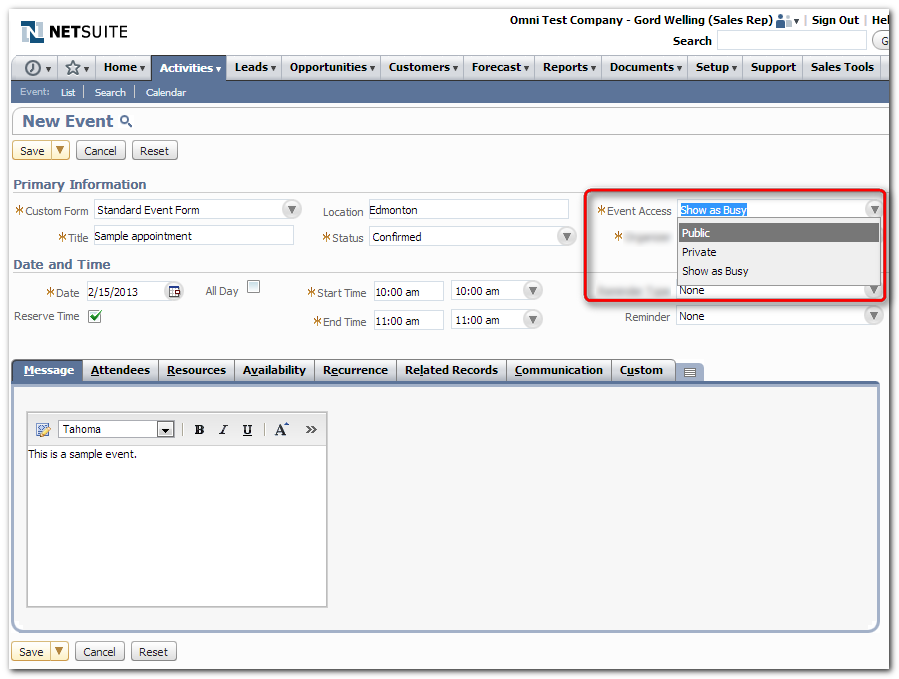This screenshot has height=679, width=899.
Task: Uncheck the Reserve Time checkbox
Action: click(95, 316)
